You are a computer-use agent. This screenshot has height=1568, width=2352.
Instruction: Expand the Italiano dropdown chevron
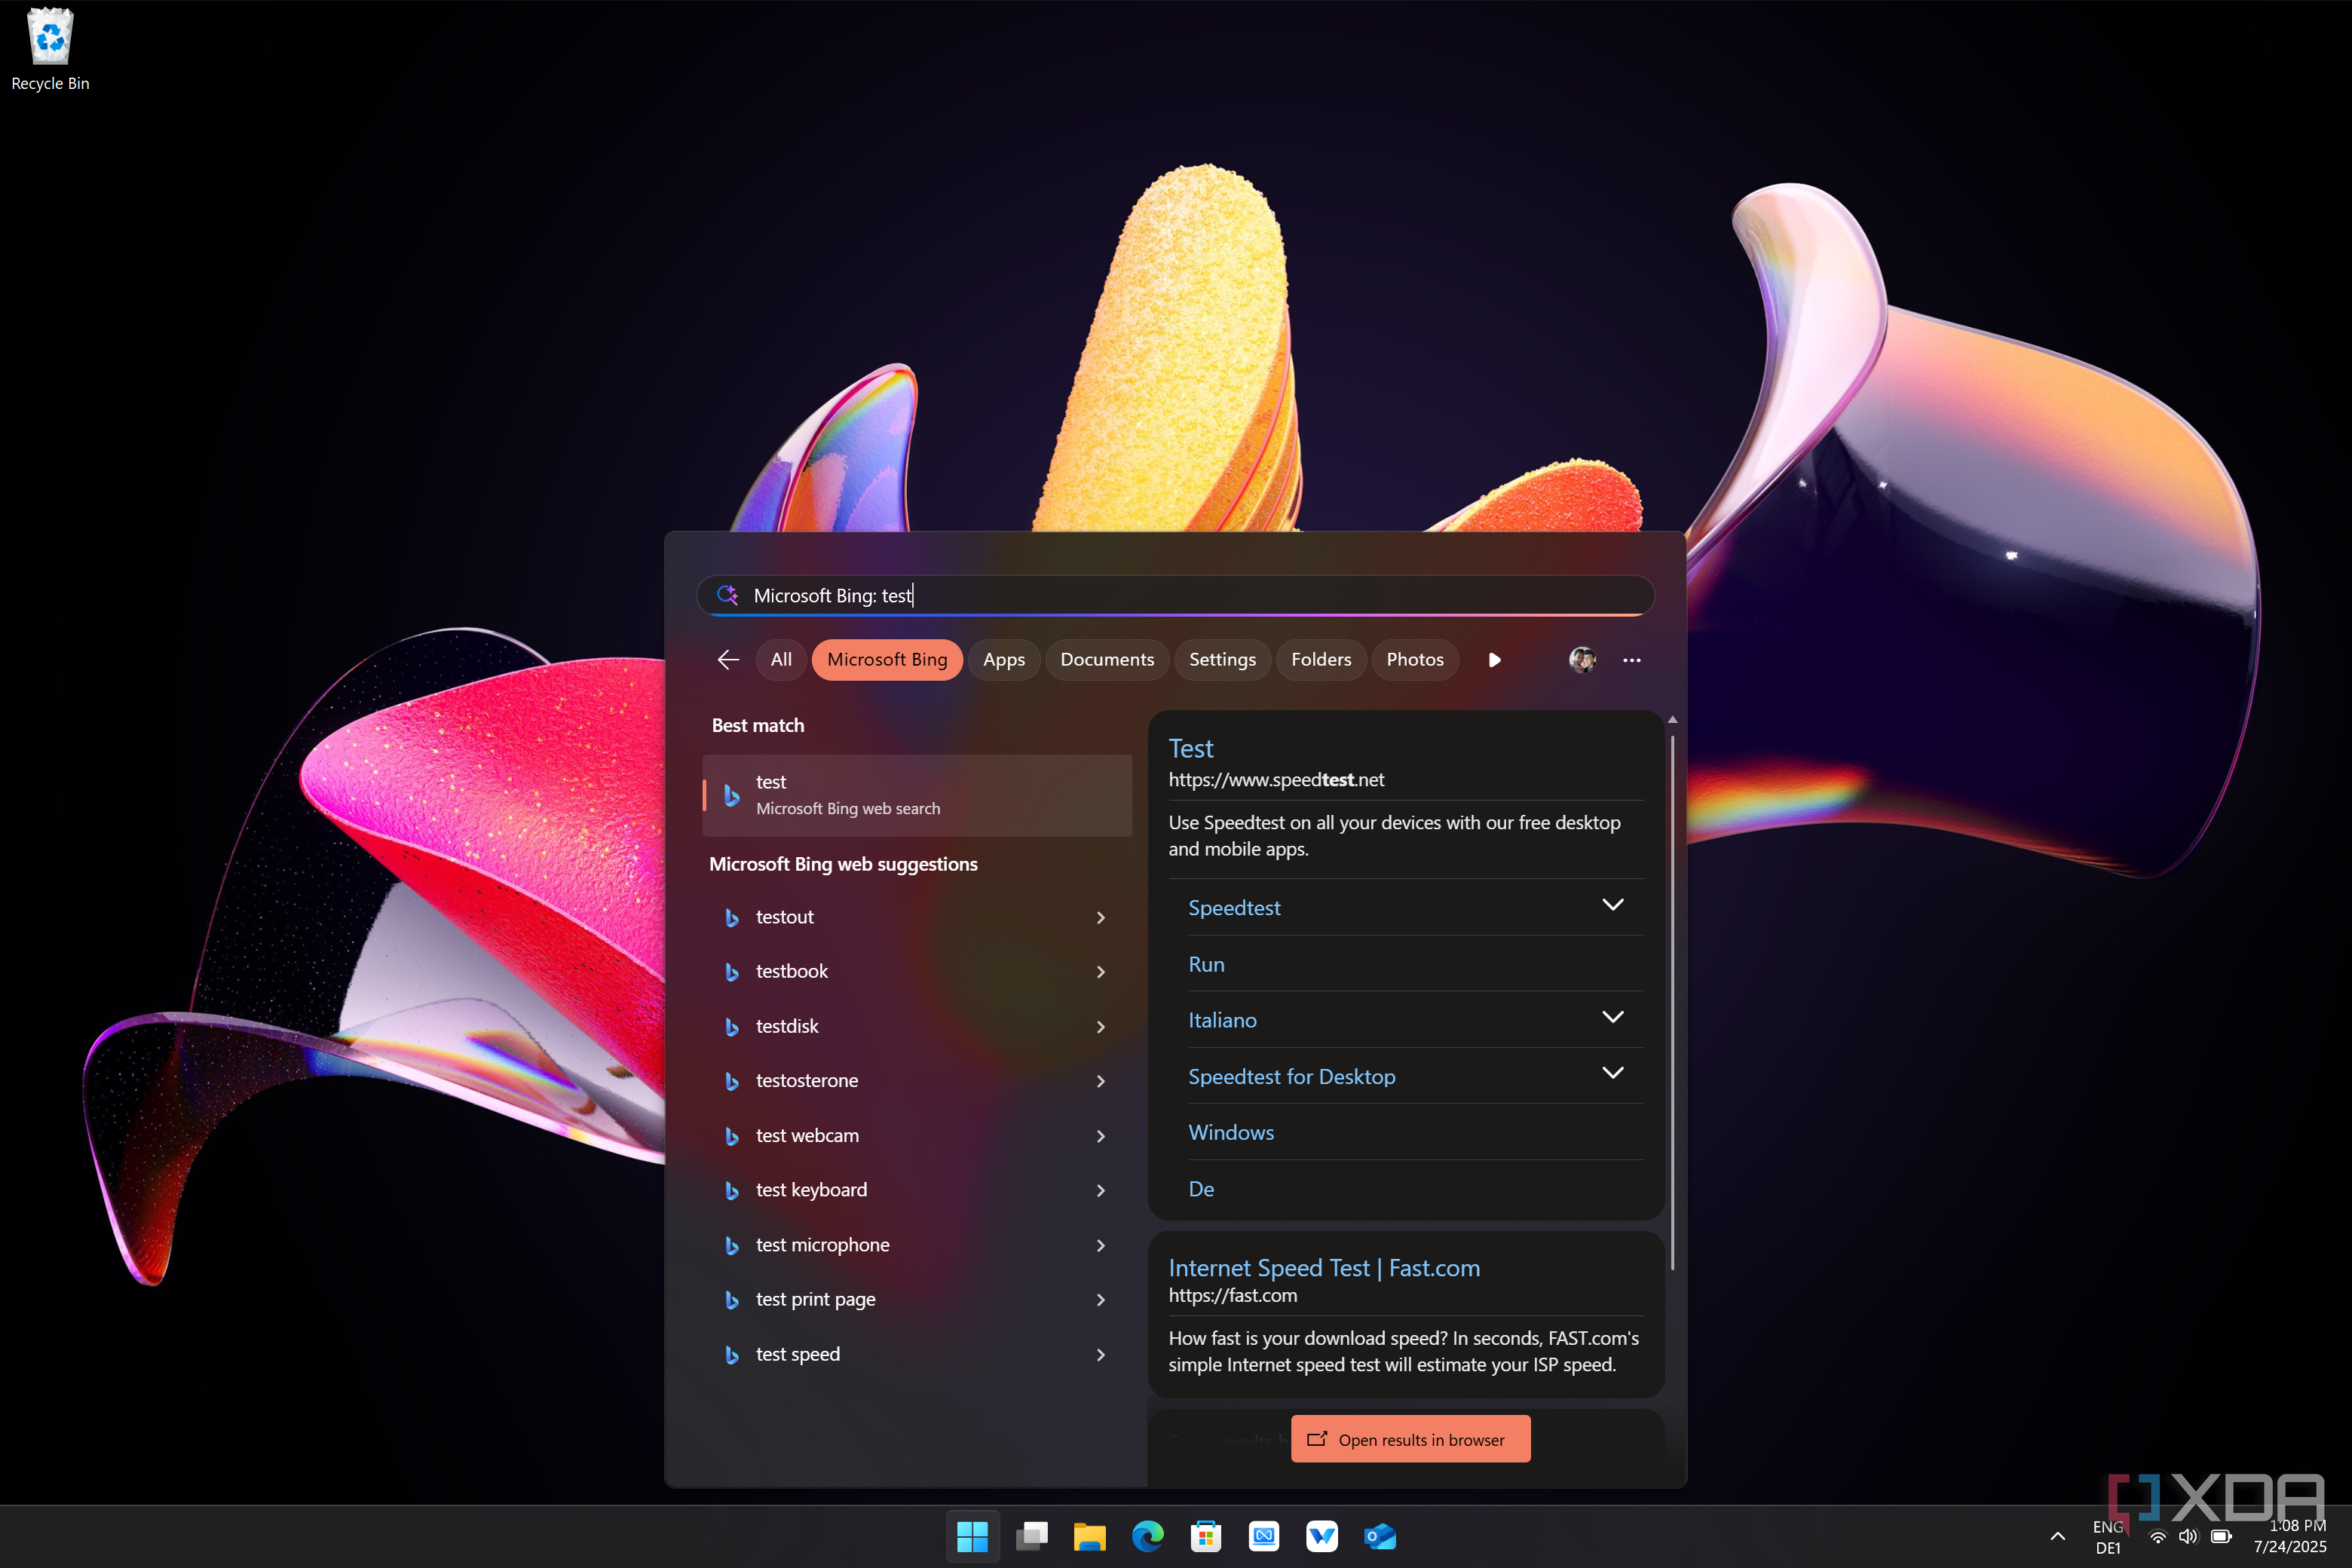pos(1613,1017)
